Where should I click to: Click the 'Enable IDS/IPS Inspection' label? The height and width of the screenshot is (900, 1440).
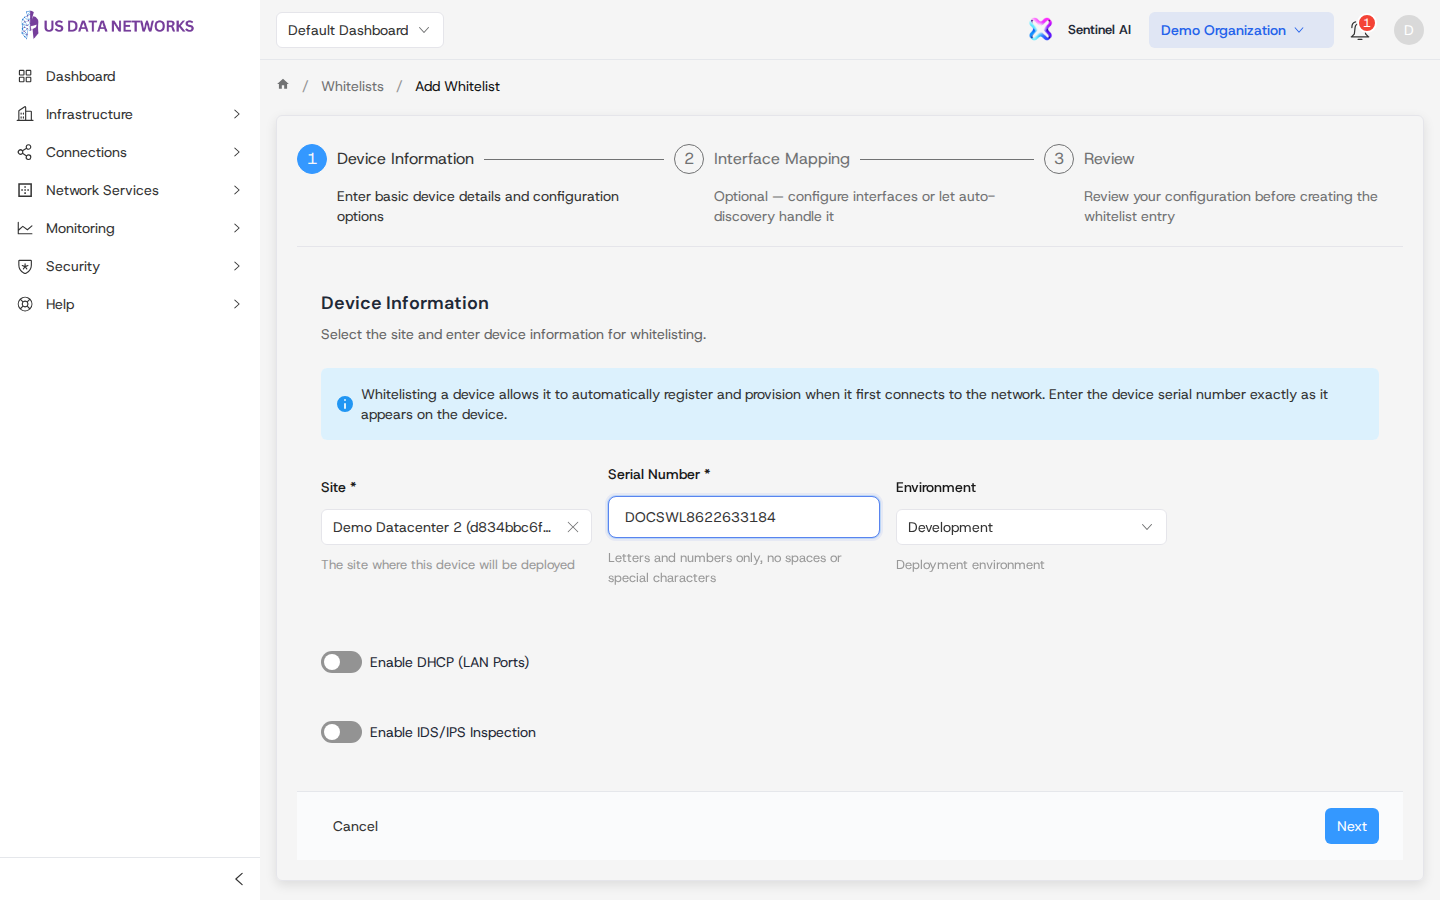pos(453,732)
